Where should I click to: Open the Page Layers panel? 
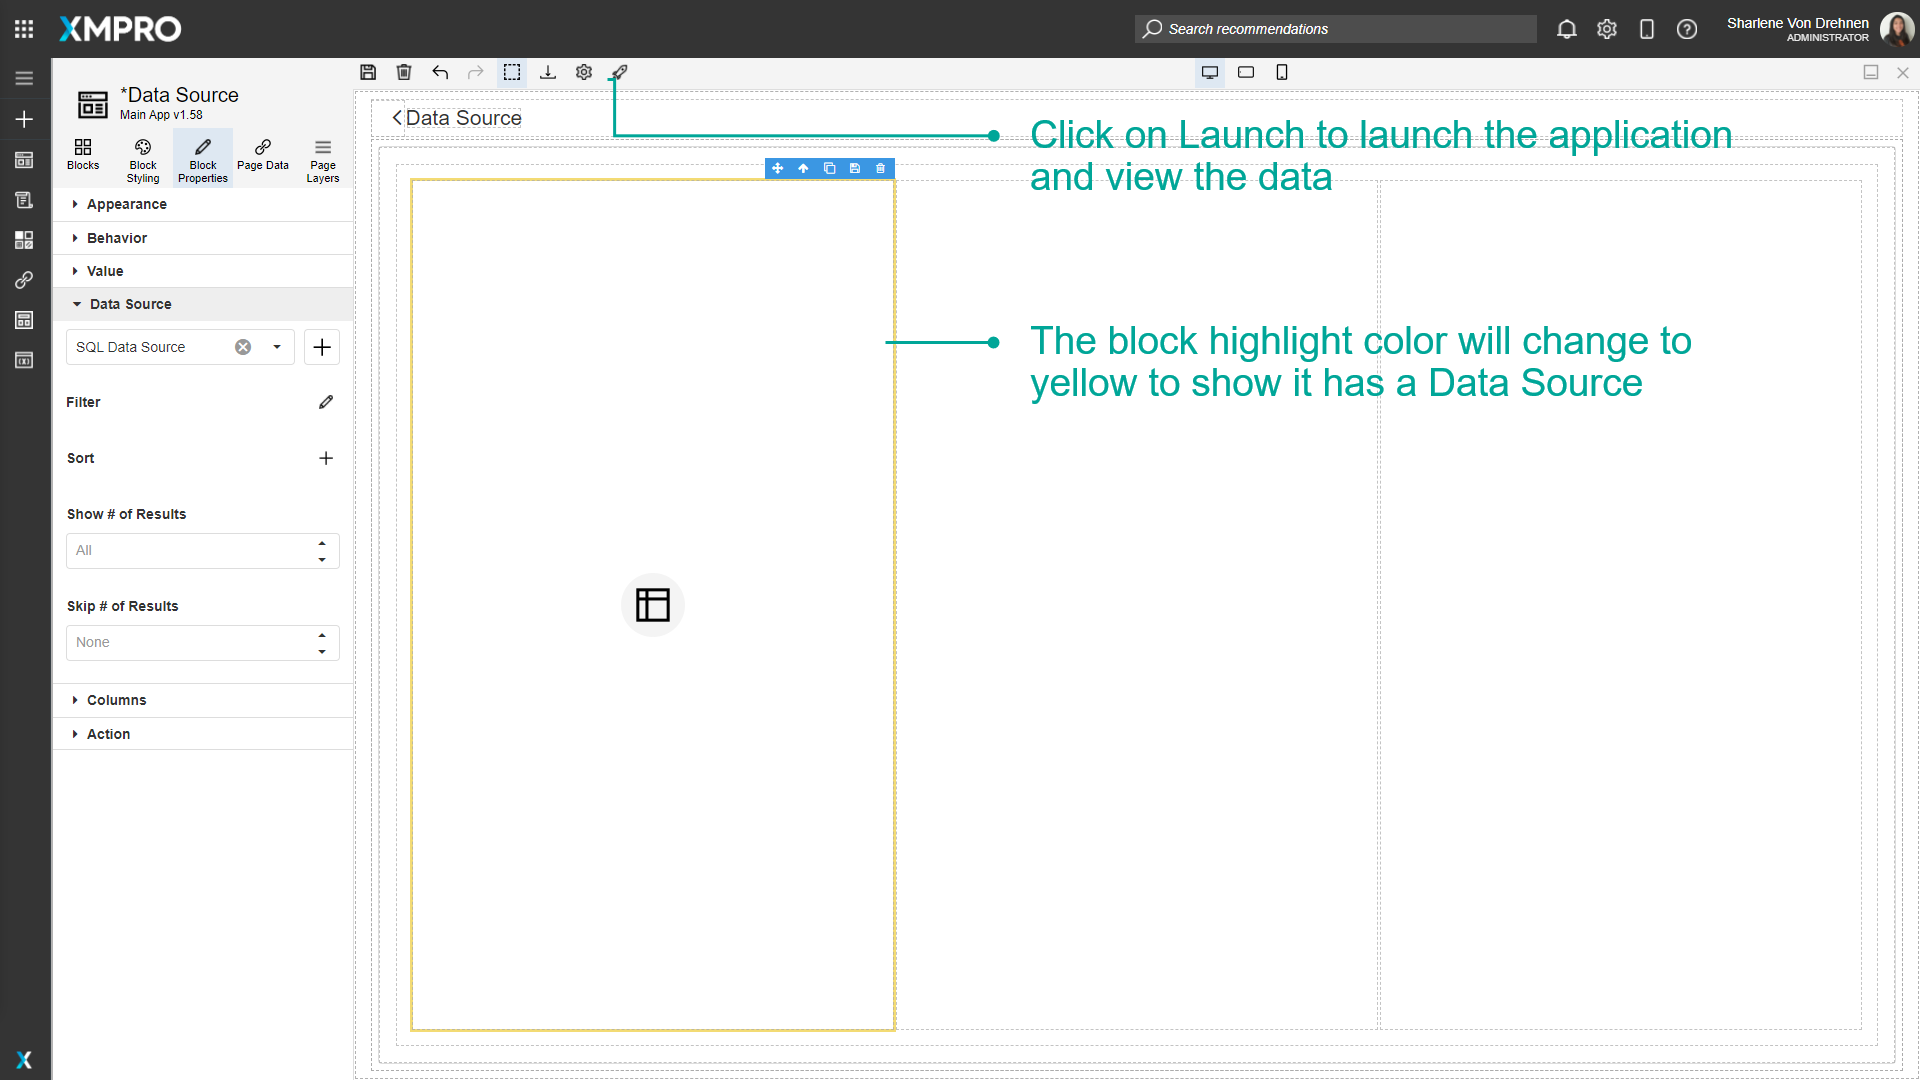coord(322,158)
